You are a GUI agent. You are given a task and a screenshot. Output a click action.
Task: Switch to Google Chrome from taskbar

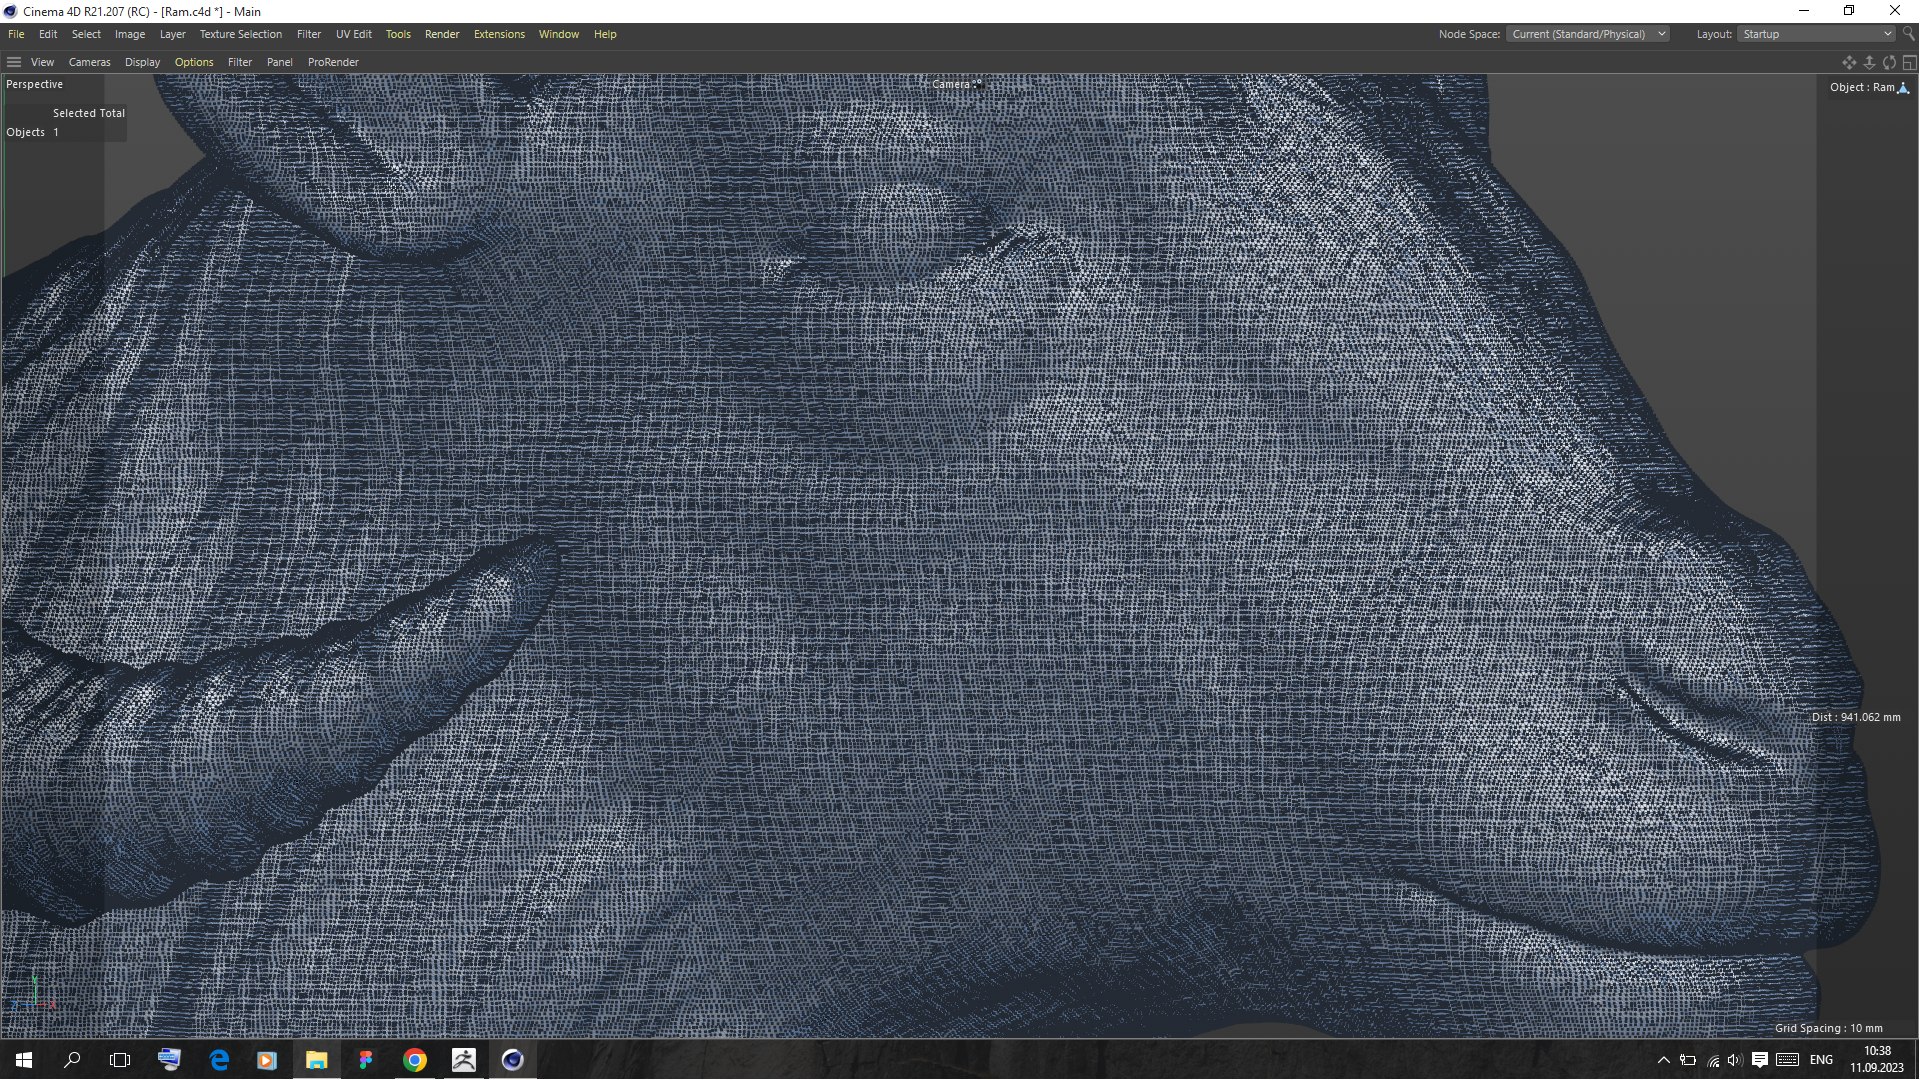tap(414, 1060)
